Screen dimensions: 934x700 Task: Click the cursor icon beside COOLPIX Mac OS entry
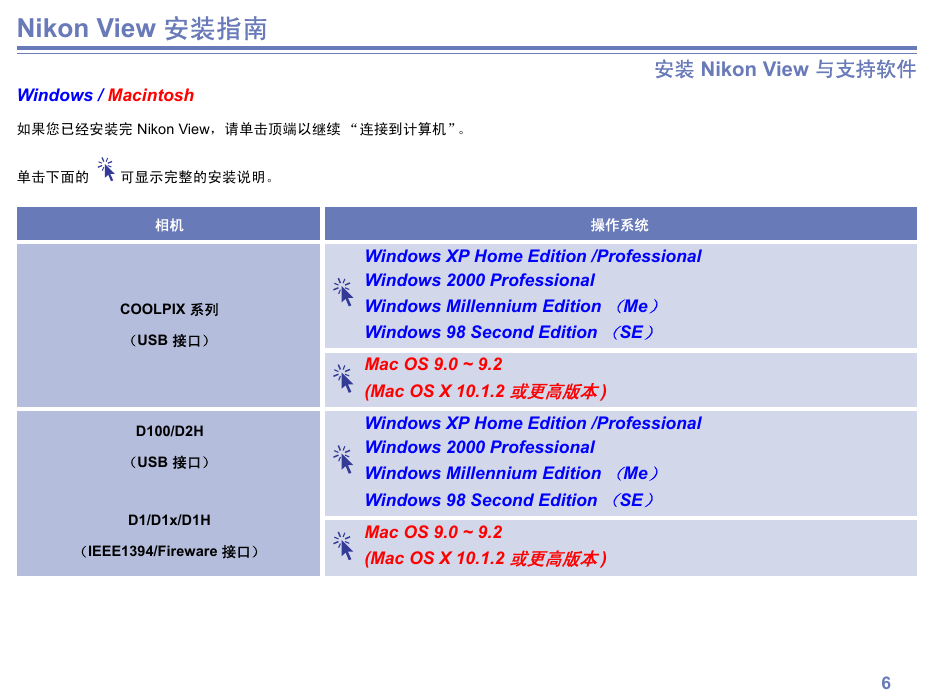tap(344, 378)
